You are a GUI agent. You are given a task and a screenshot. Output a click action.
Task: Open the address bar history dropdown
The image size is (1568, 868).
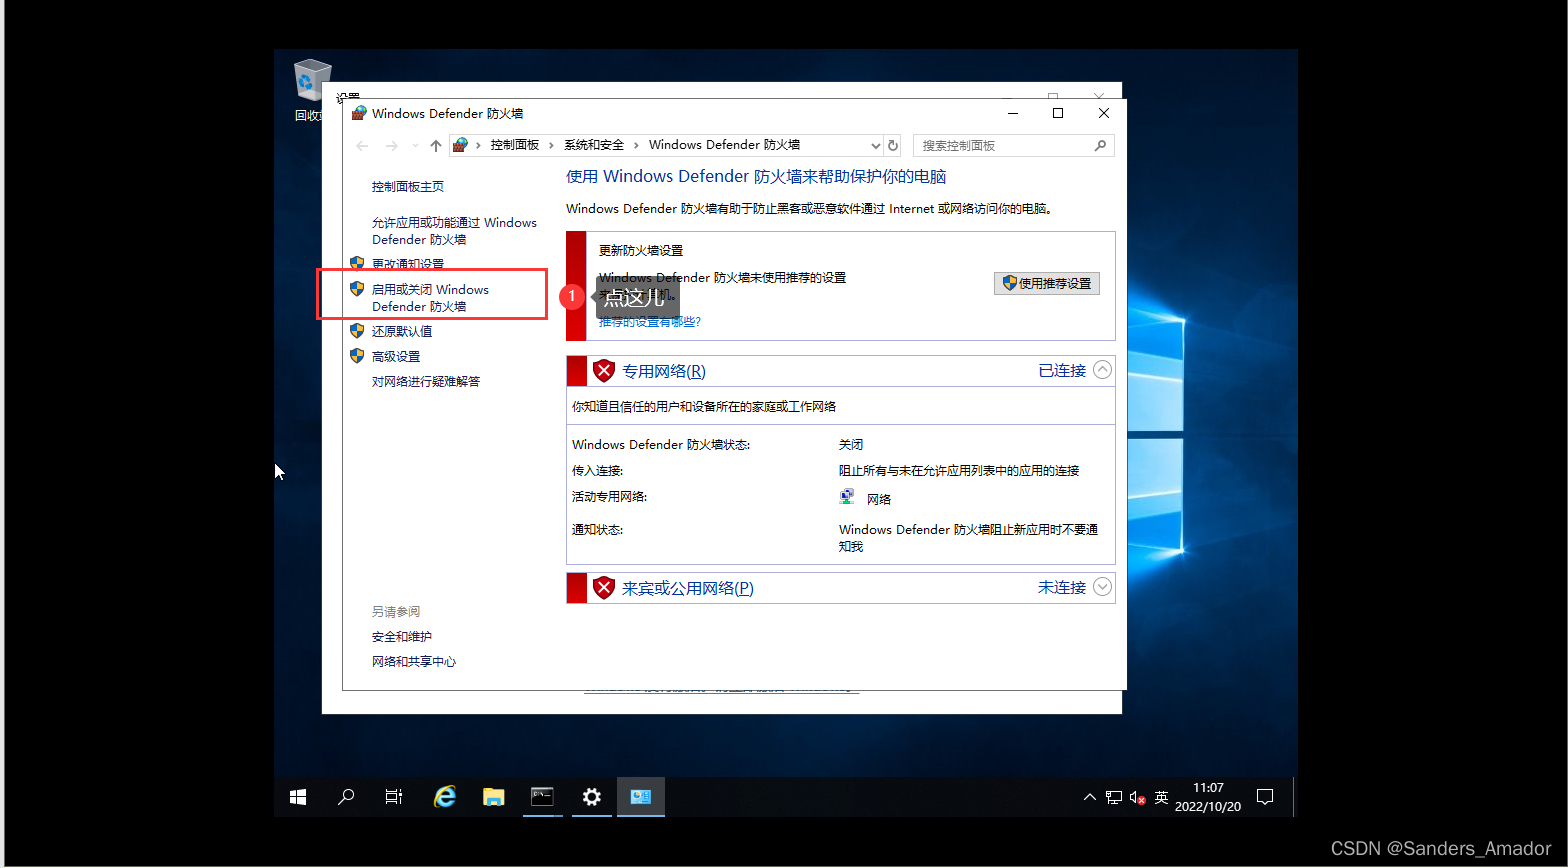pos(875,146)
